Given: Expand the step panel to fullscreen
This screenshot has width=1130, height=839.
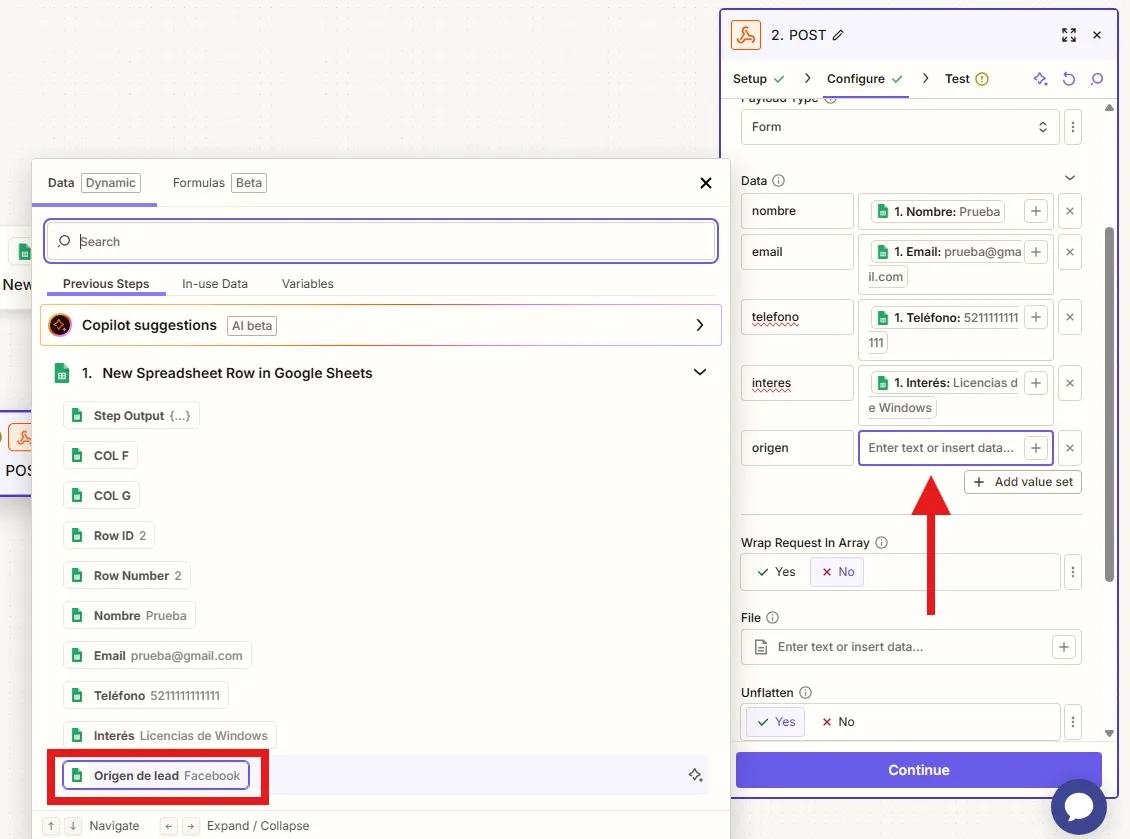Looking at the screenshot, I should click(x=1068, y=35).
